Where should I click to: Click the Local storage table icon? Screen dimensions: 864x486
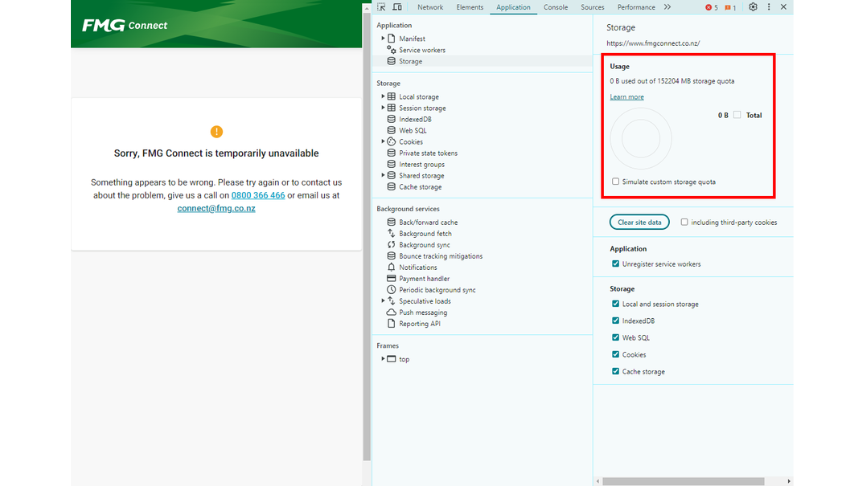tap(391, 96)
